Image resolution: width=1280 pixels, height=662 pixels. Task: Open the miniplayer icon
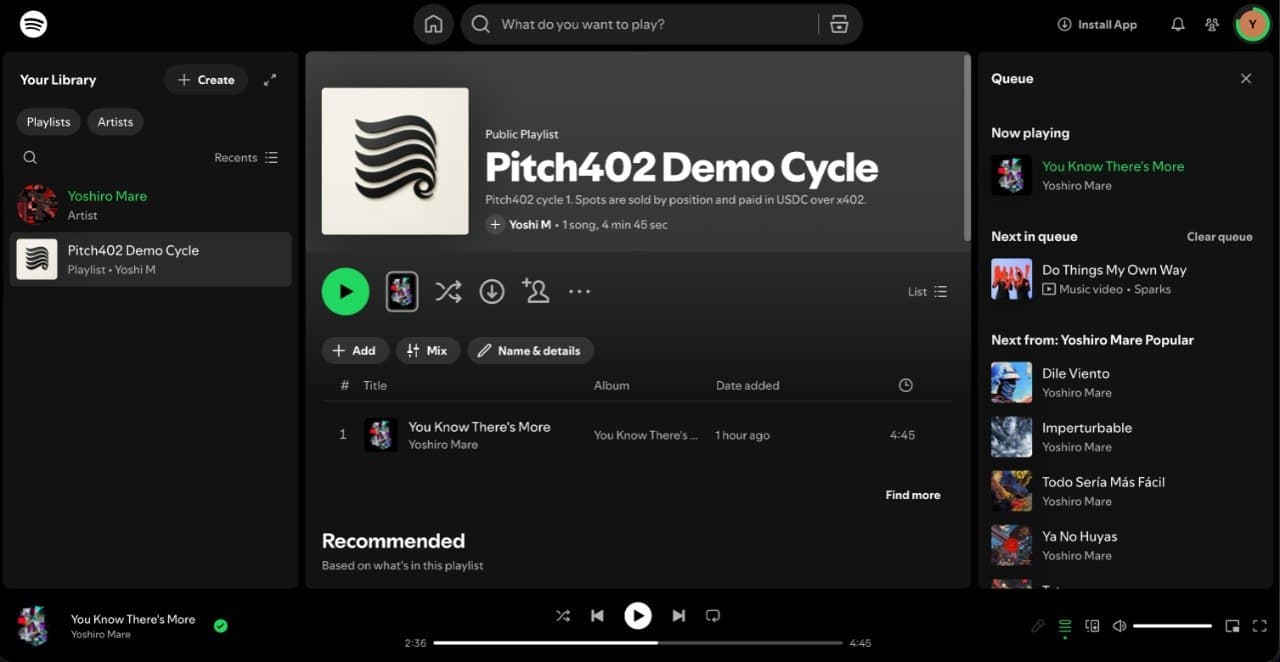click(1232, 626)
